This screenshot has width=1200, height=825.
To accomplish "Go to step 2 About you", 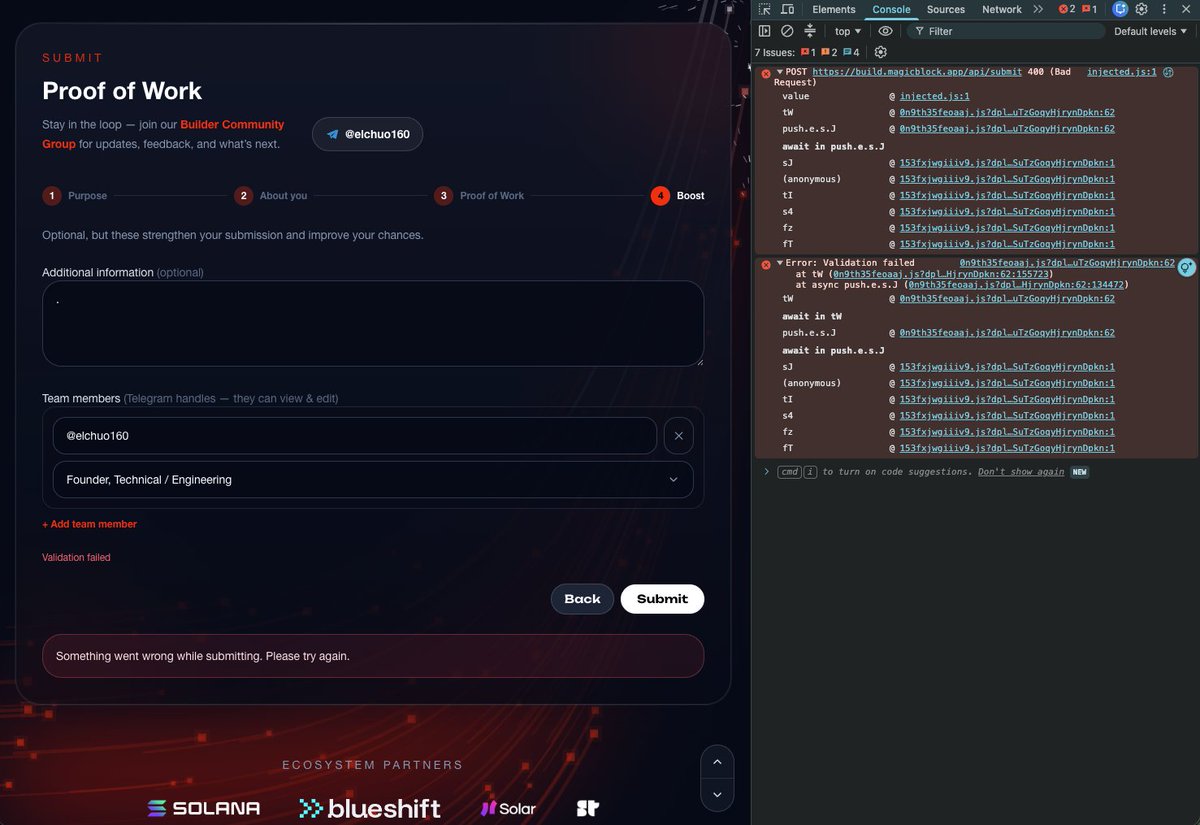I will tap(271, 196).
